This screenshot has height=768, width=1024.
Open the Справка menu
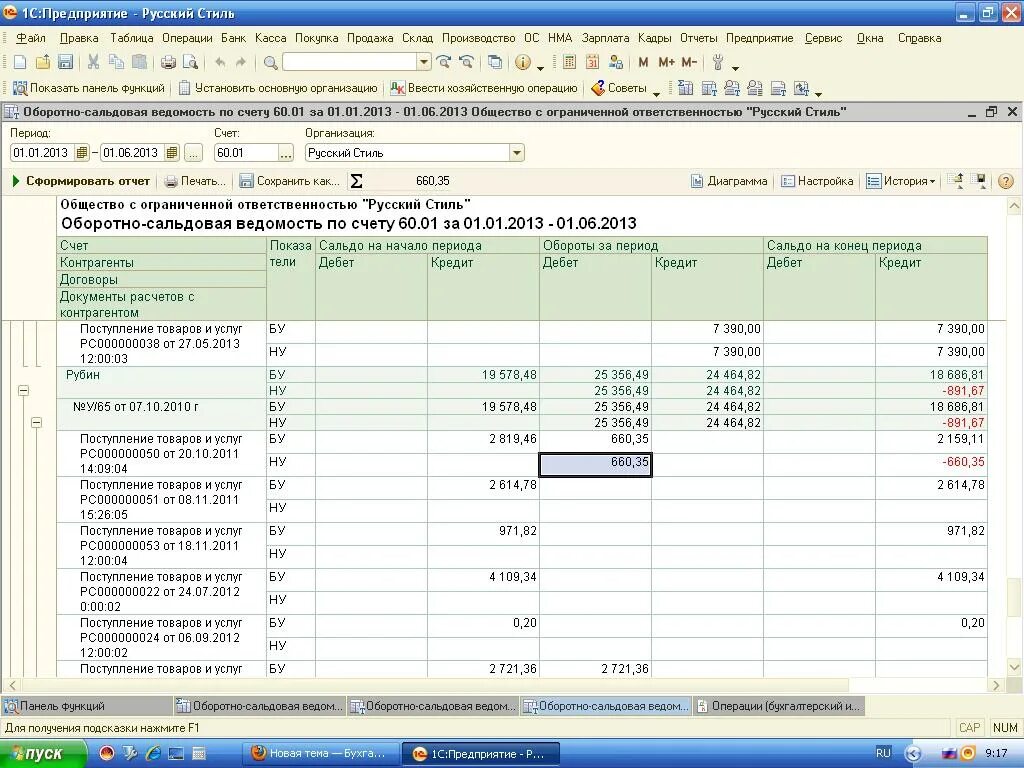(920, 38)
